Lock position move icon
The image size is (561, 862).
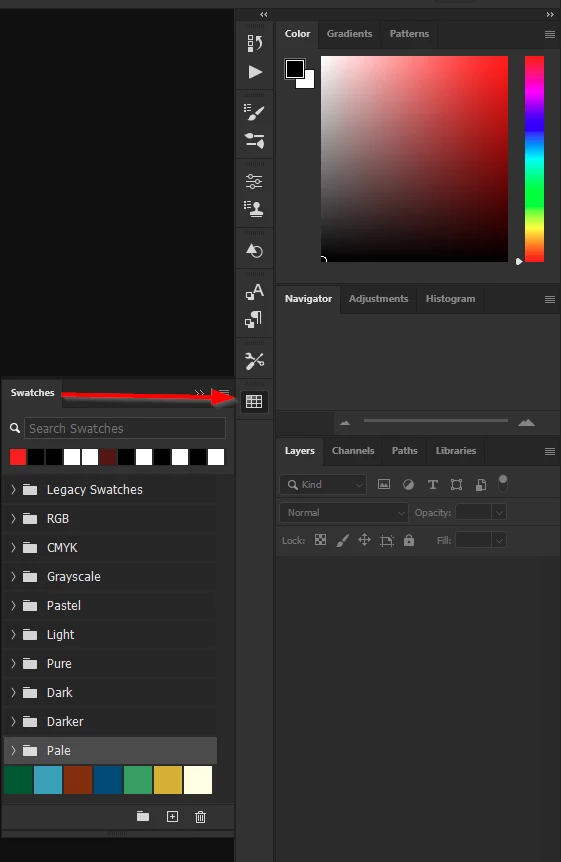(x=364, y=540)
